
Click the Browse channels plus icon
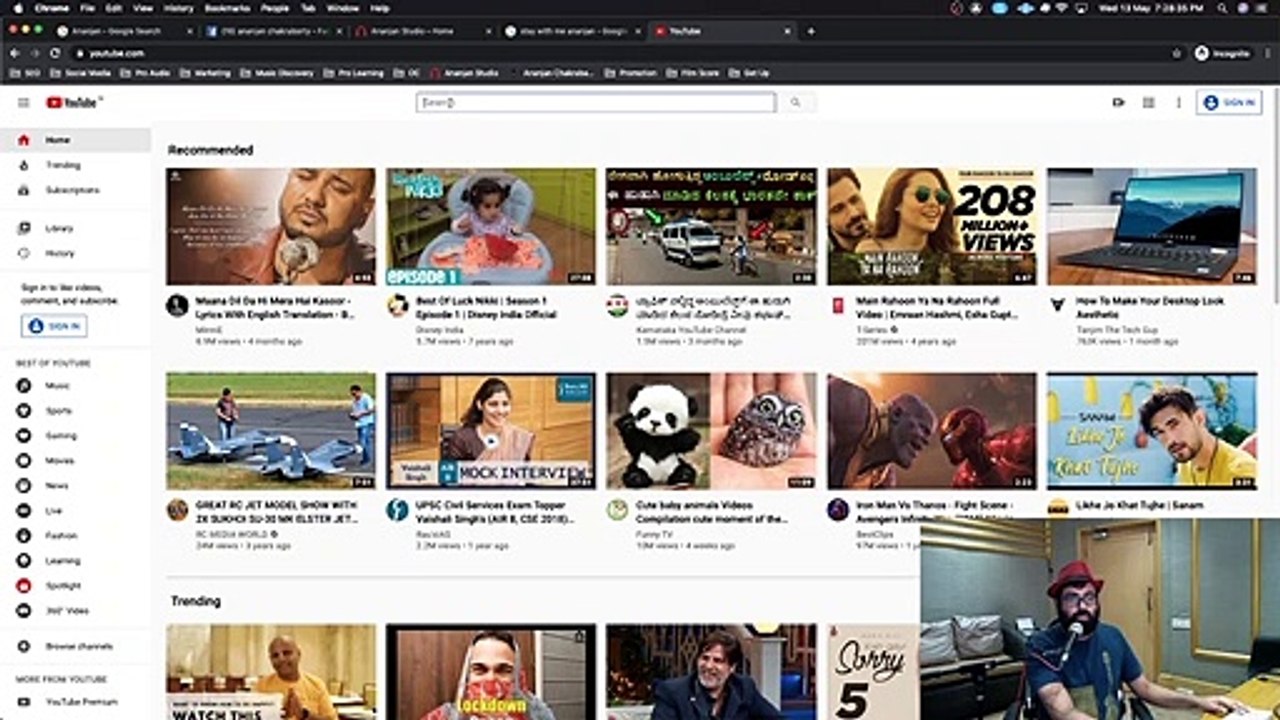click(24, 647)
